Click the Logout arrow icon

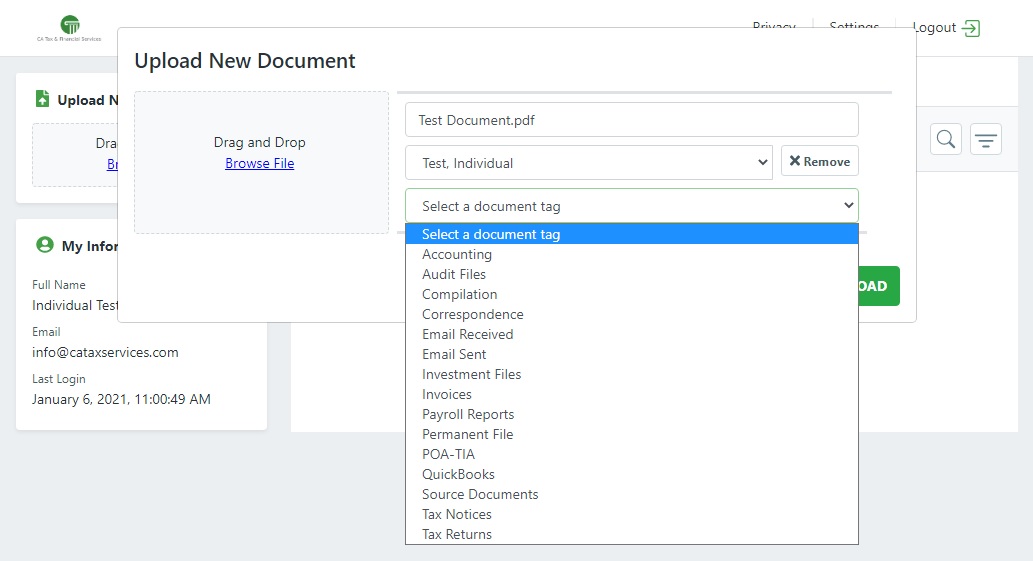(x=971, y=28)
